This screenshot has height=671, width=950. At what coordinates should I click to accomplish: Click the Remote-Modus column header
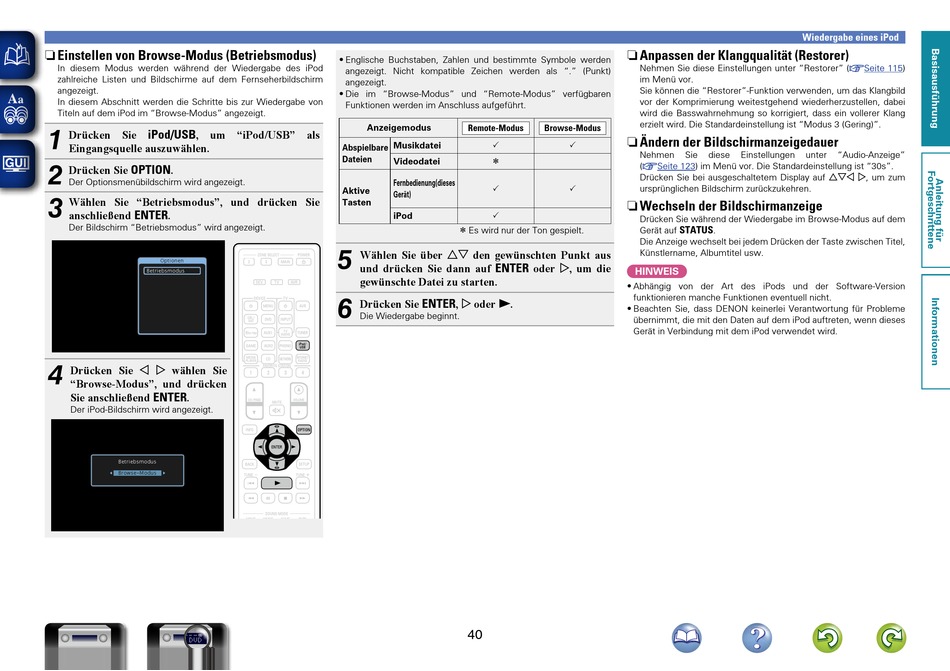pos(496,128)
